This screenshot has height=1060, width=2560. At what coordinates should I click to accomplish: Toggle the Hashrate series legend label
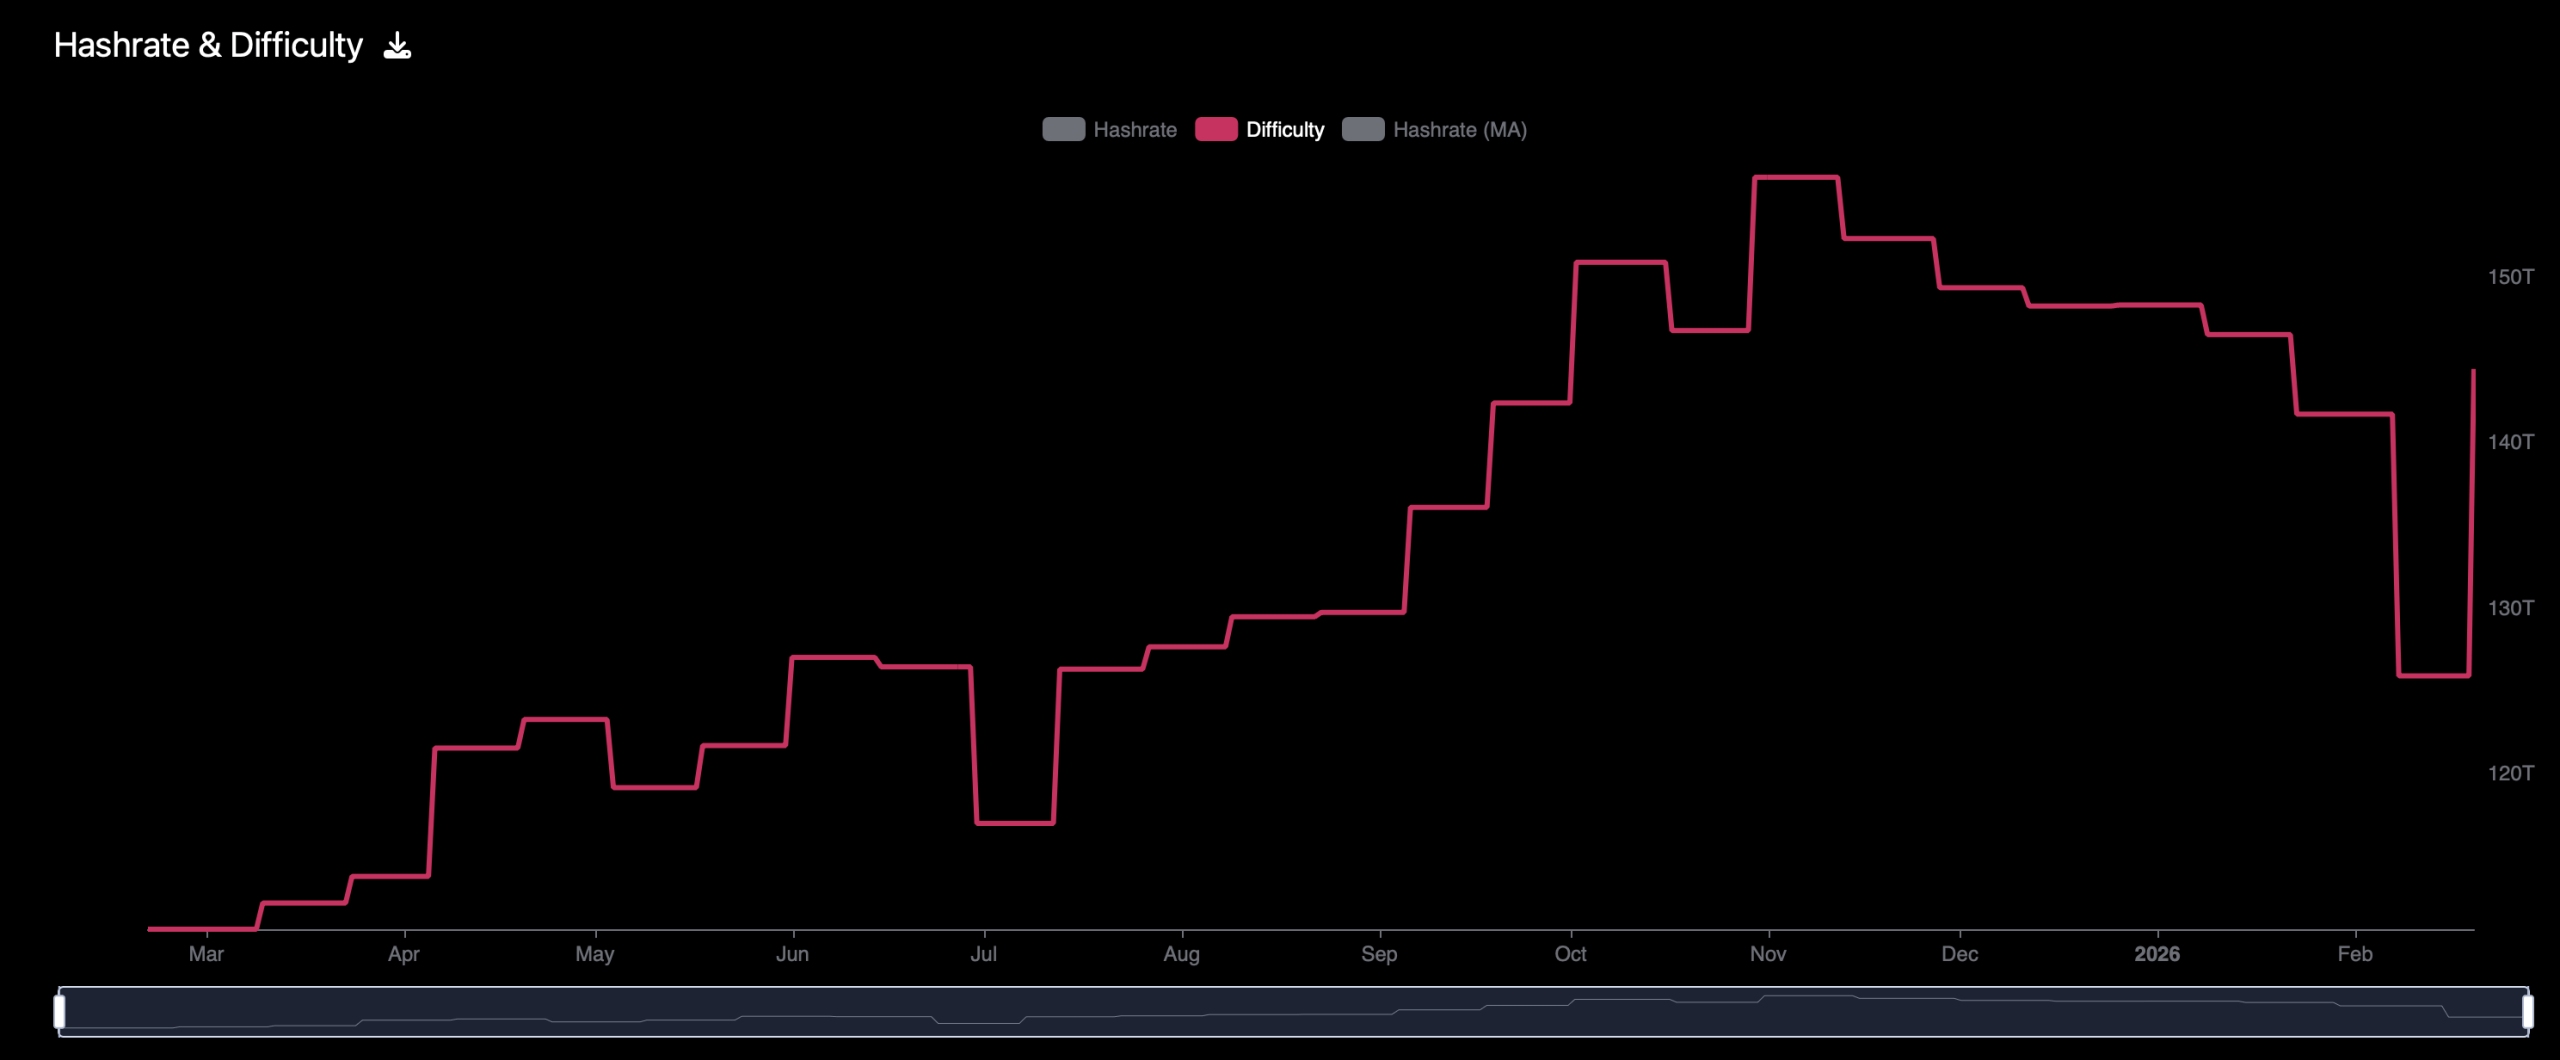pyautogui.click(x=1134, y=130)
